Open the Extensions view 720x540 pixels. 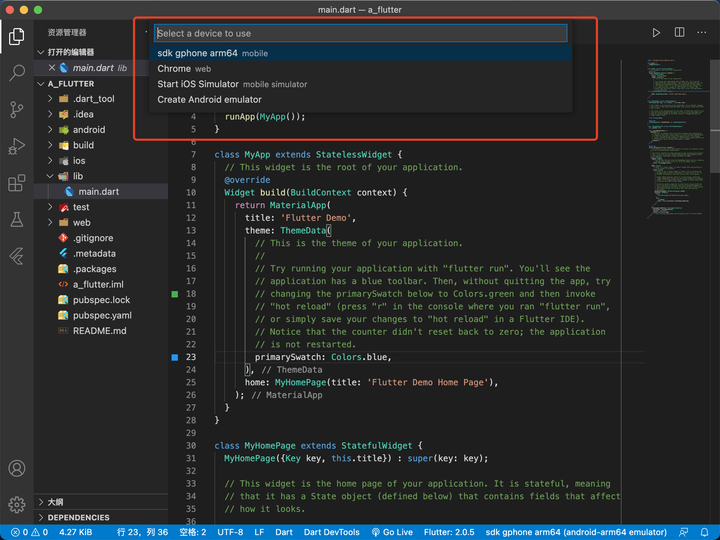[x=17, y=183]
